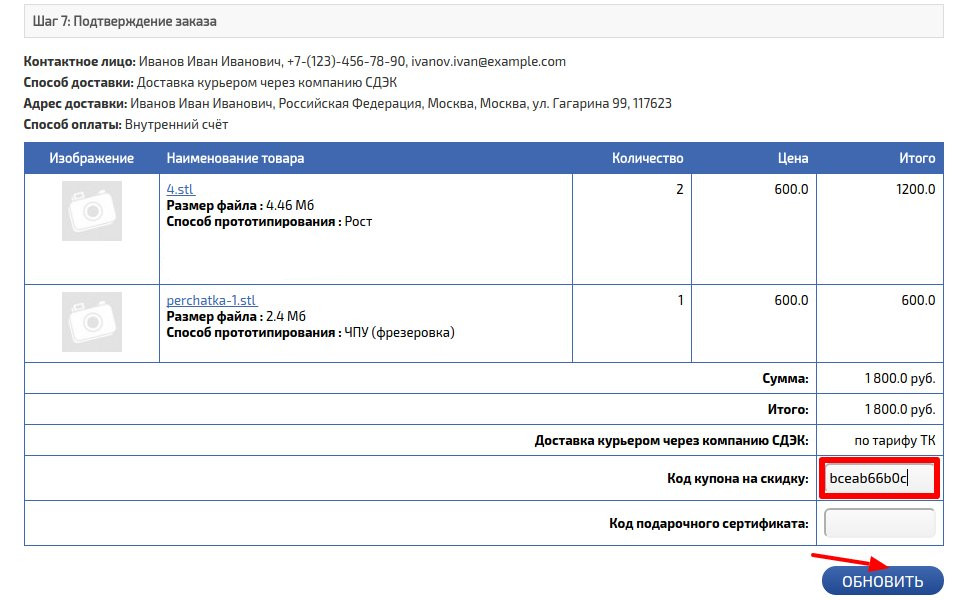This screenshot has width=971, height=600.
Task: Click the Контактное лицо line with ivanov.ivan@example.com
Action: [295, 61]
